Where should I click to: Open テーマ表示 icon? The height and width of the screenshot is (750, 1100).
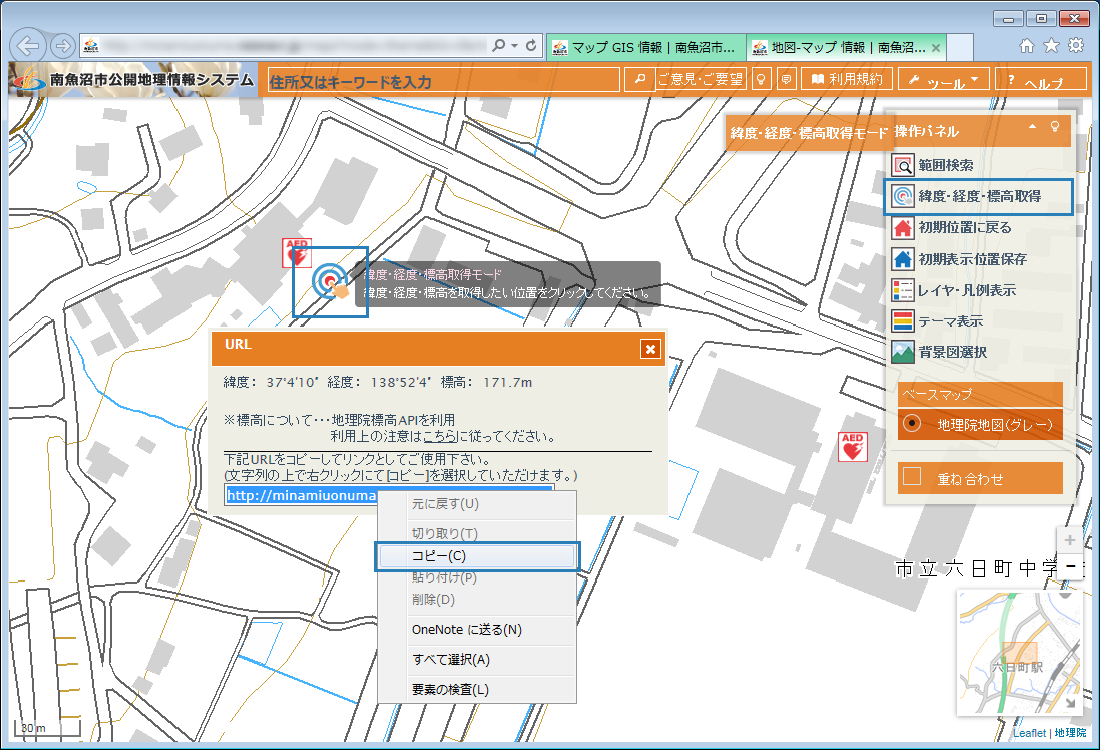(x=903, y=321)
